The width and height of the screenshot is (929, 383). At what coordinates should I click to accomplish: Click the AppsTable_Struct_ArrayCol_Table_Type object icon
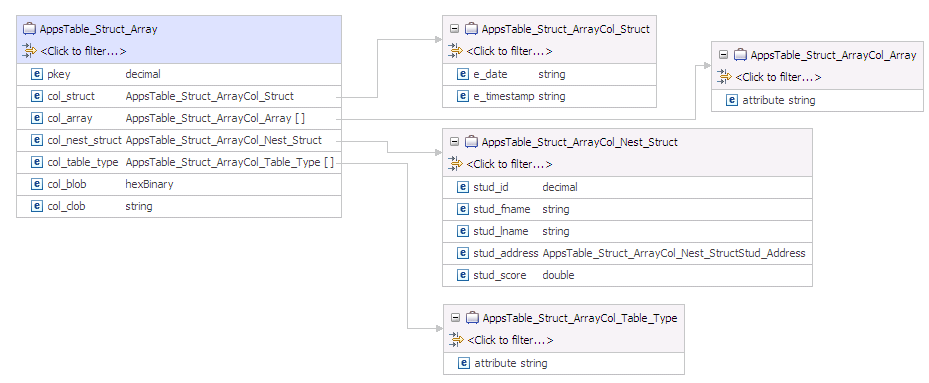click(x=472, y=318)
